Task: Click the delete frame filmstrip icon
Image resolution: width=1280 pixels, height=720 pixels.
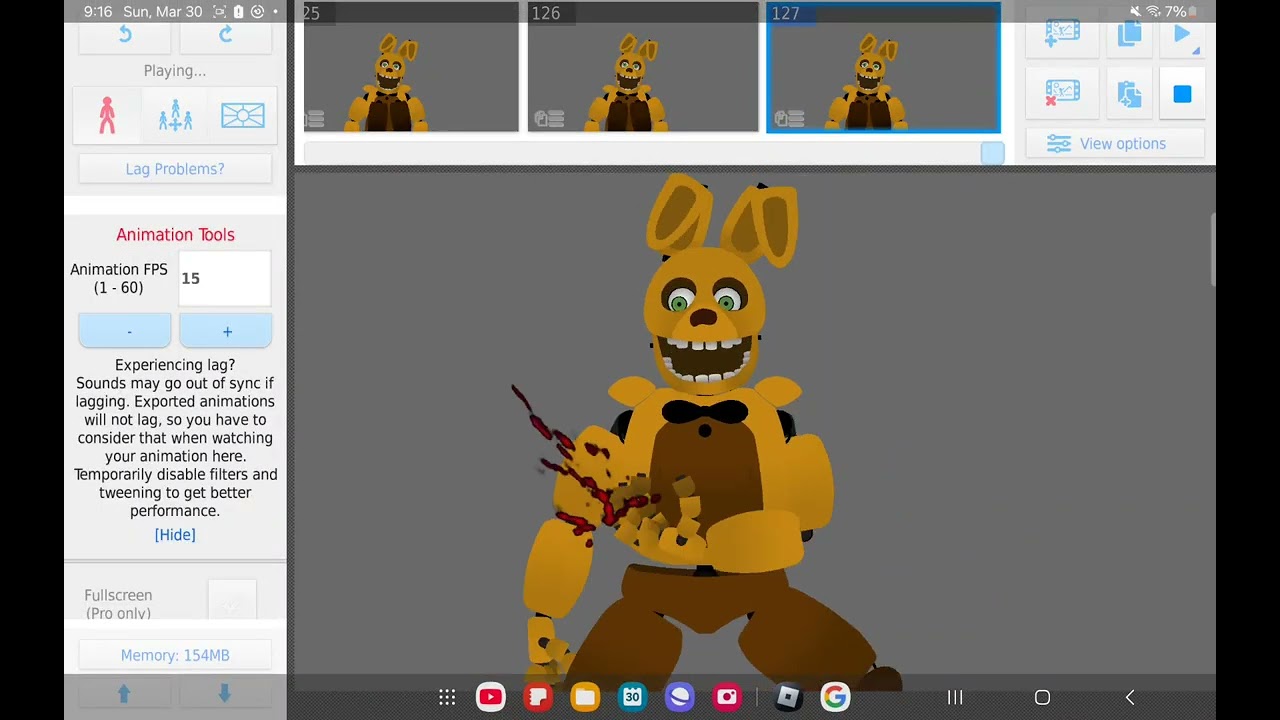Action: click(1062, 94)
